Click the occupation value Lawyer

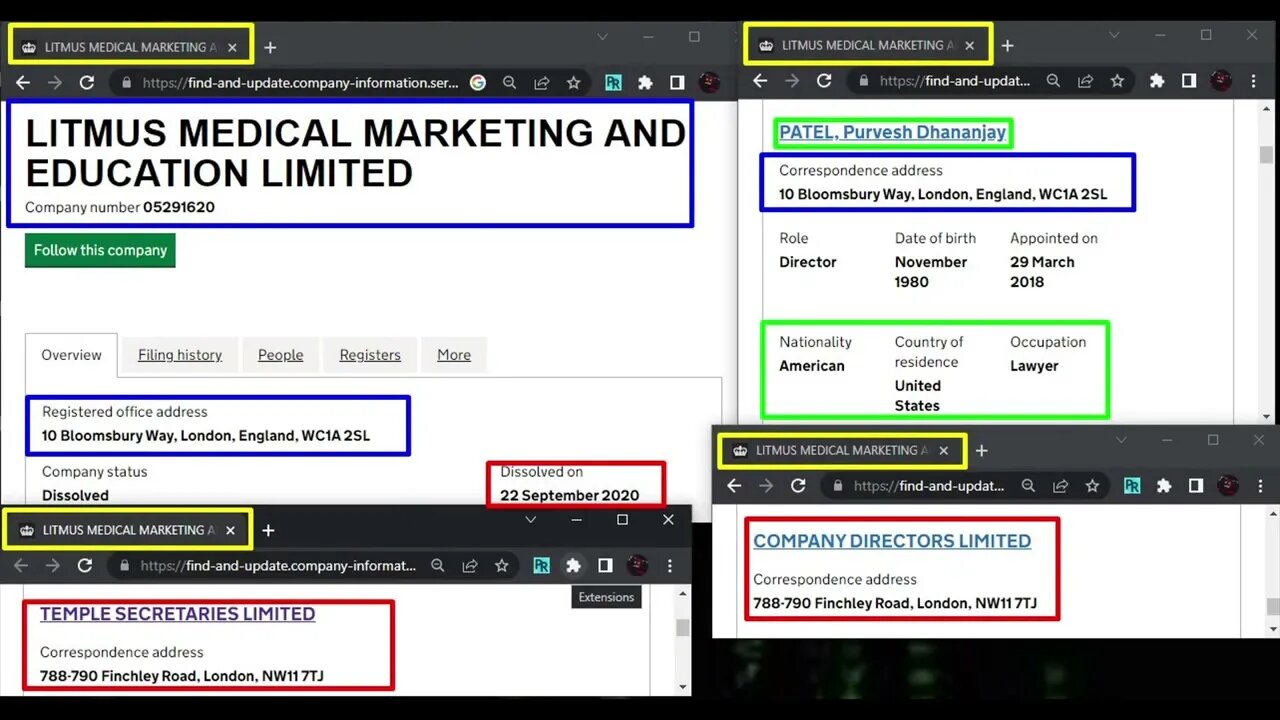click(1034, 366)
